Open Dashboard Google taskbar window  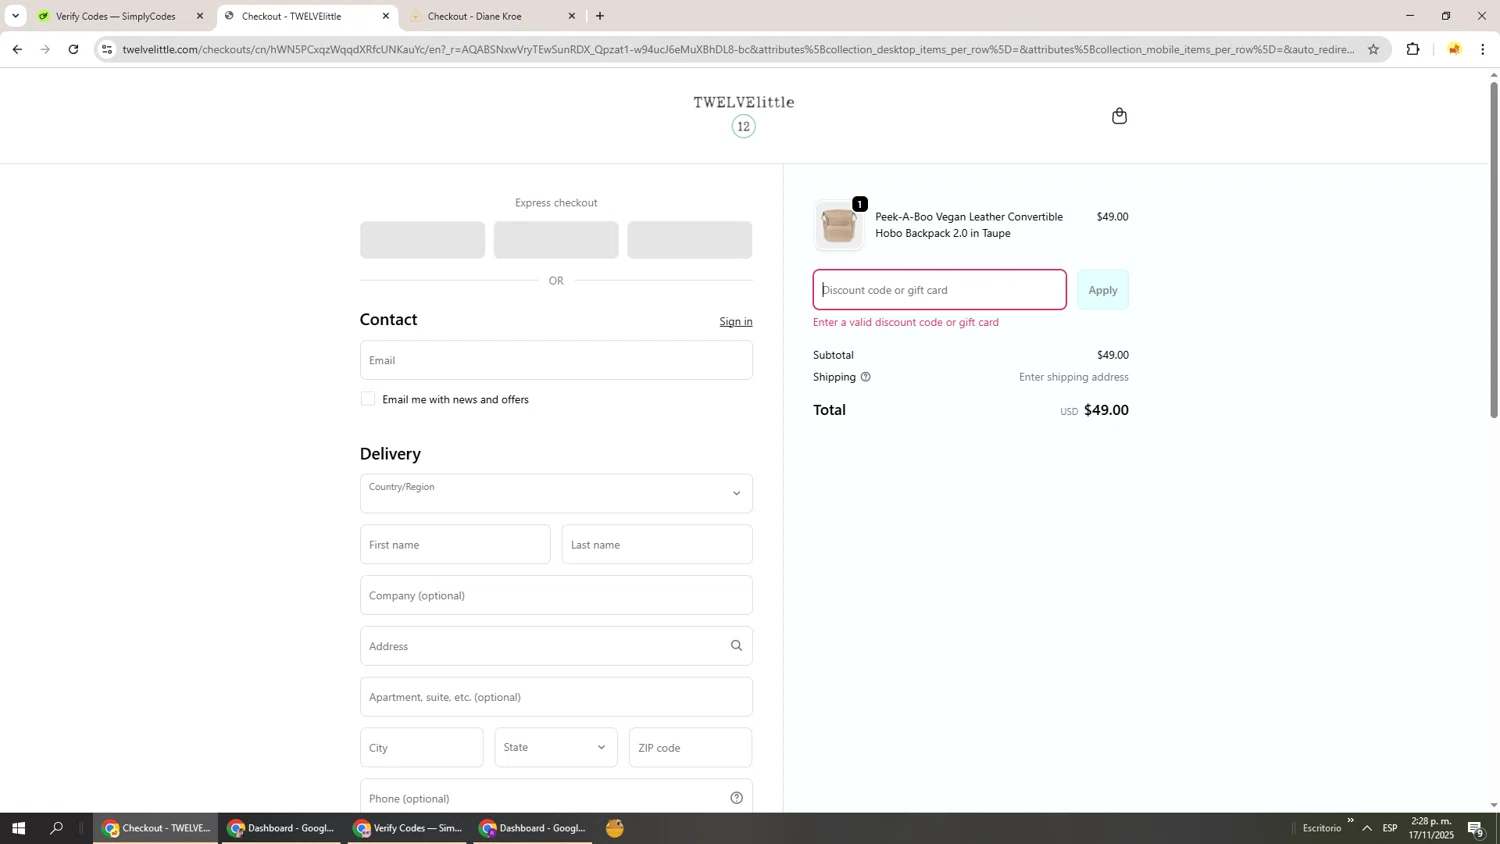[282, 828]
